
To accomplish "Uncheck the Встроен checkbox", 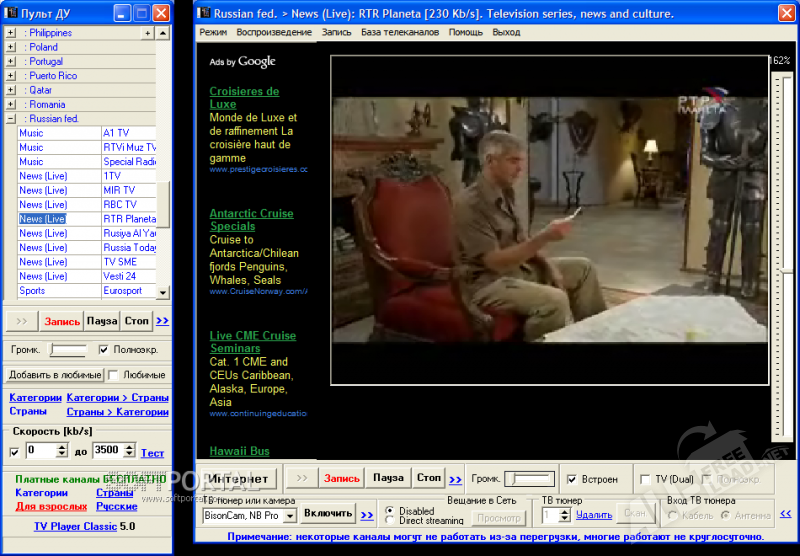I will coord(572,479).
